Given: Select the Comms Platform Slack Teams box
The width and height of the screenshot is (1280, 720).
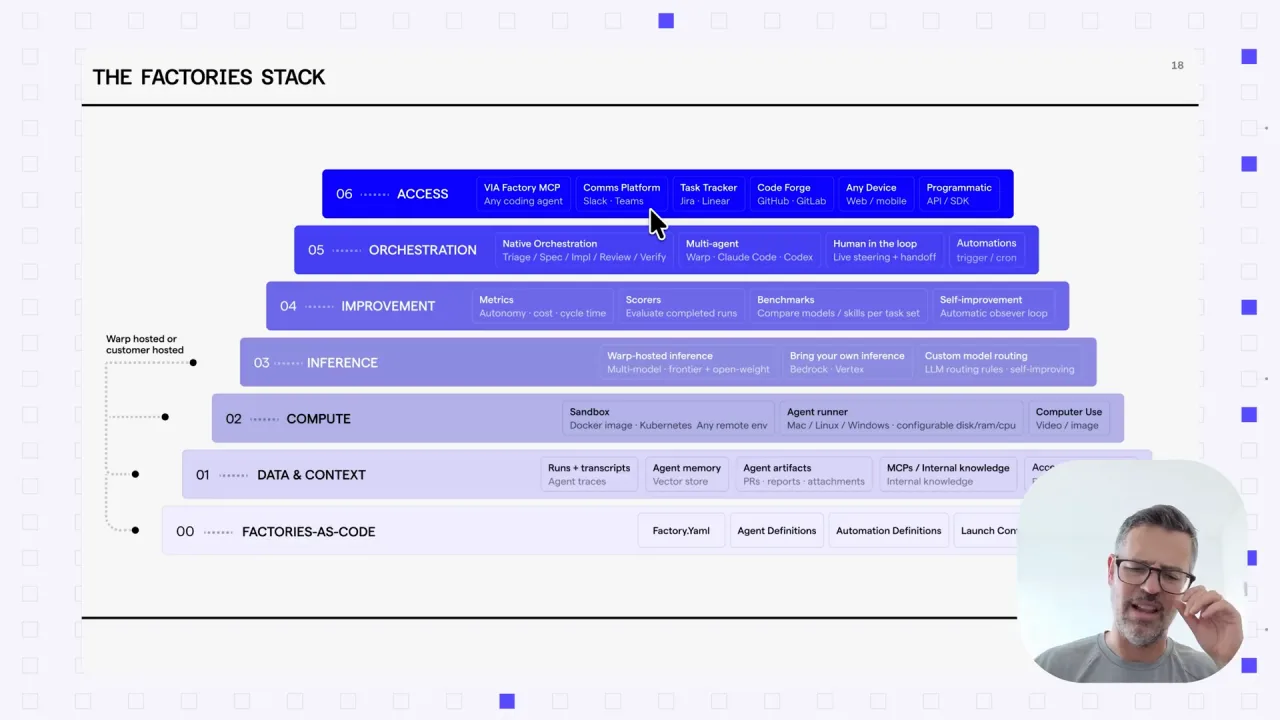Looking at the screenshot, I should click(x=621, y=194).
